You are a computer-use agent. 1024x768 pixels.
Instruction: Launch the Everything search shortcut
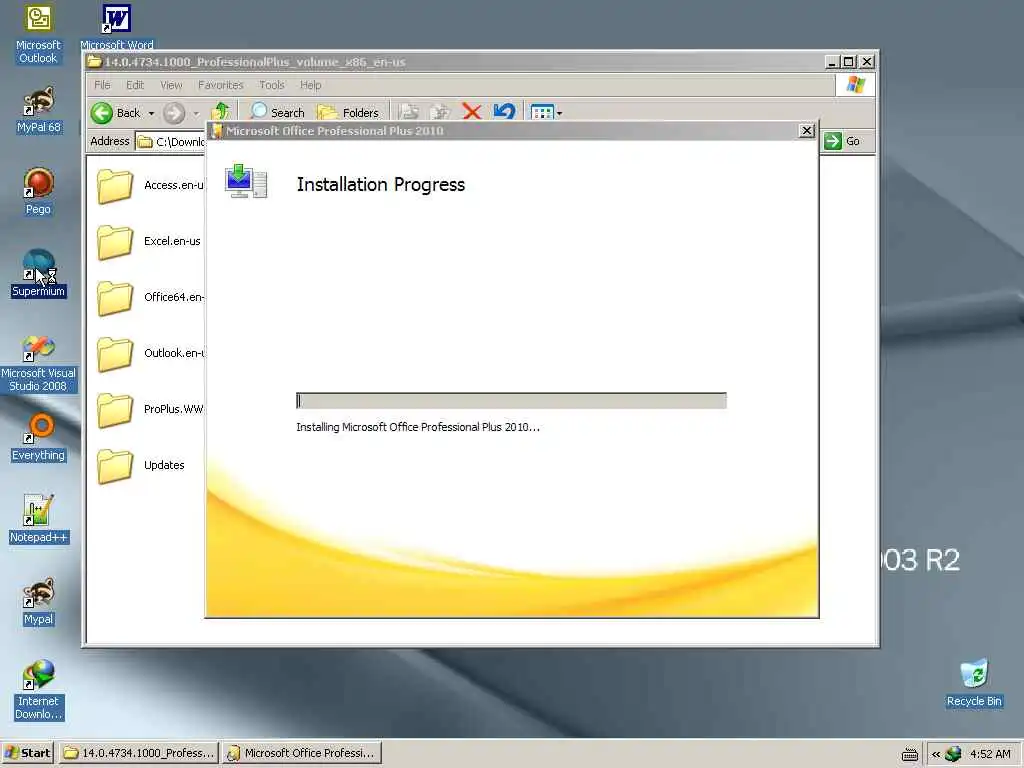pos(39,438)
